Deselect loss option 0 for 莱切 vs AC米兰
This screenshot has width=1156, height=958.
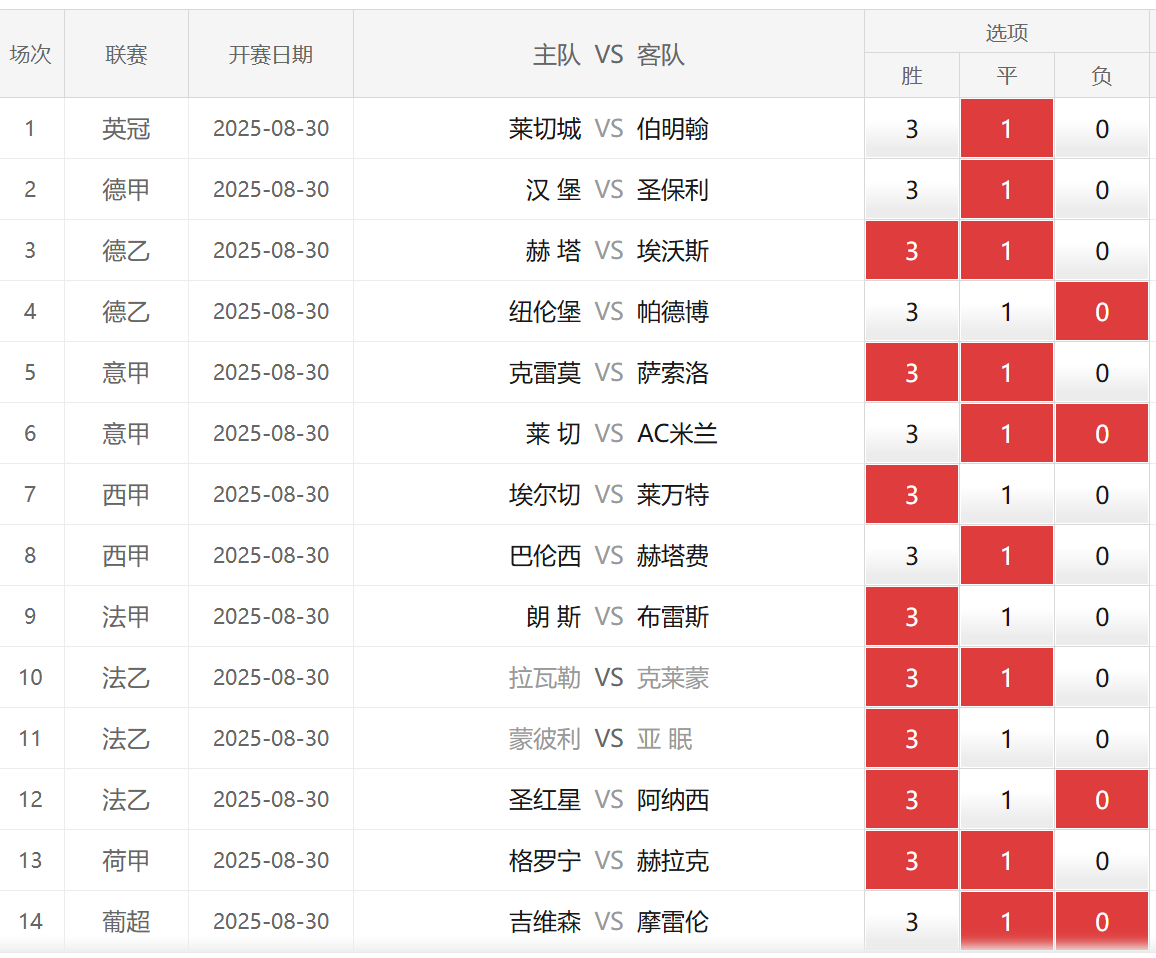tap(1102, 434)
